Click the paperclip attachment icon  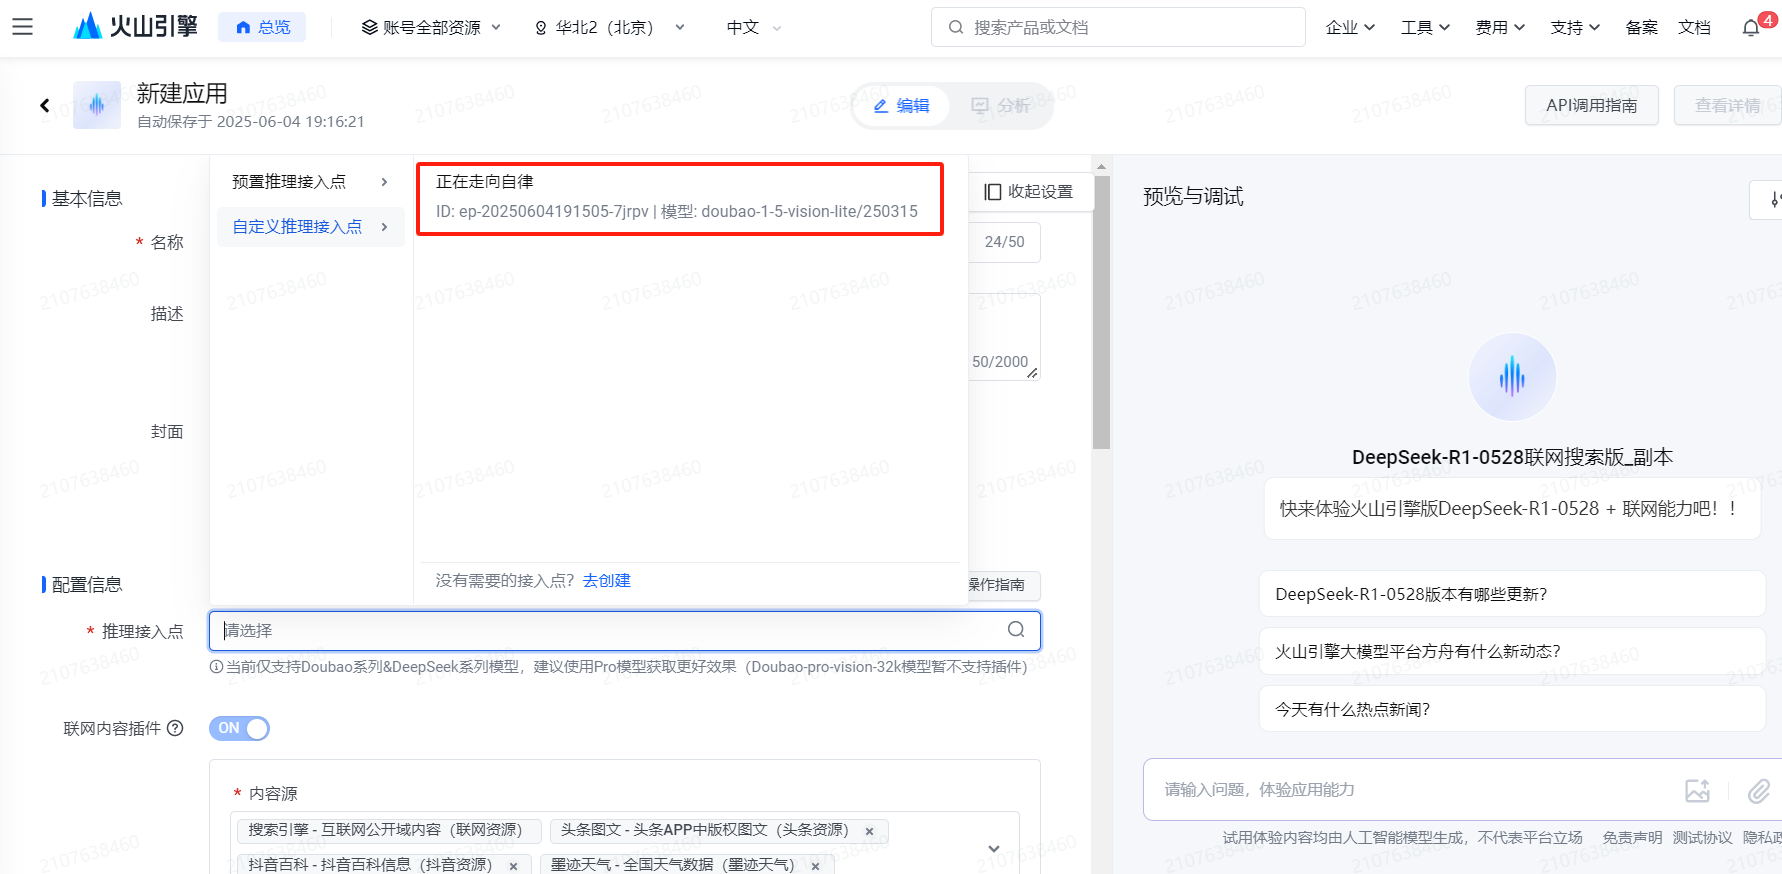[x=1758, y=790]
